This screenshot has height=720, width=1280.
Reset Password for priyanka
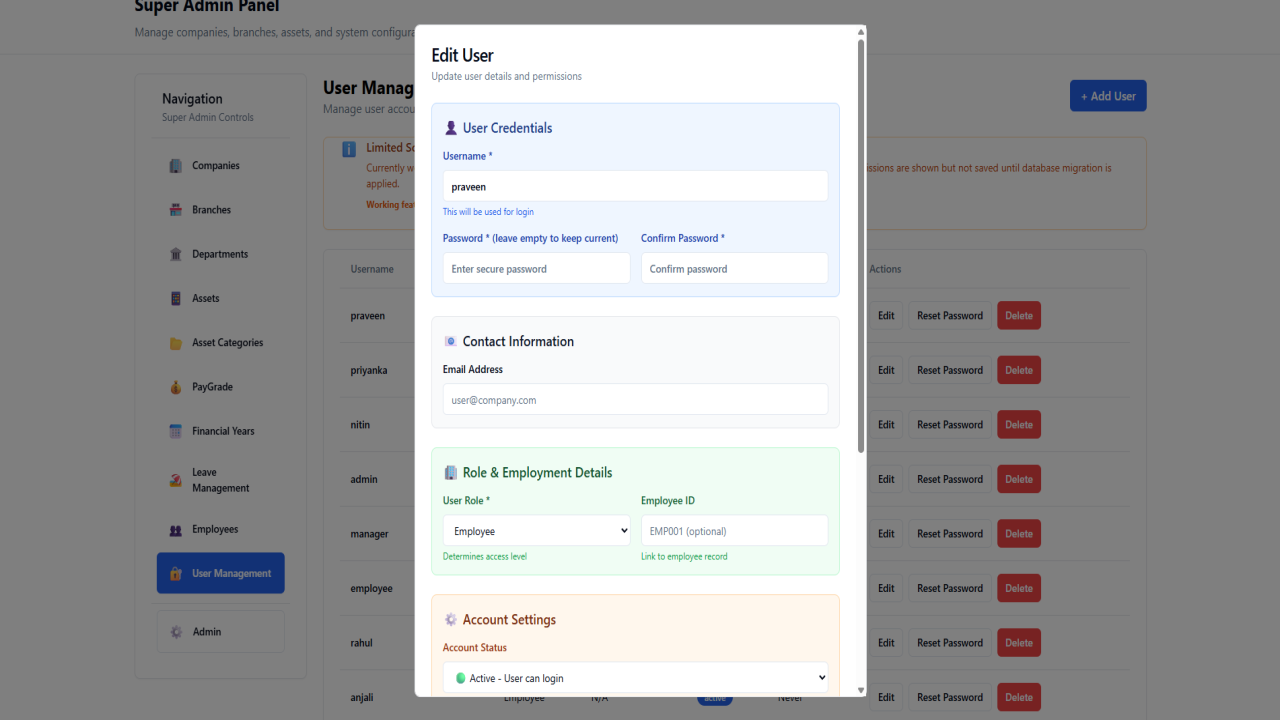(x=950, y=370)
